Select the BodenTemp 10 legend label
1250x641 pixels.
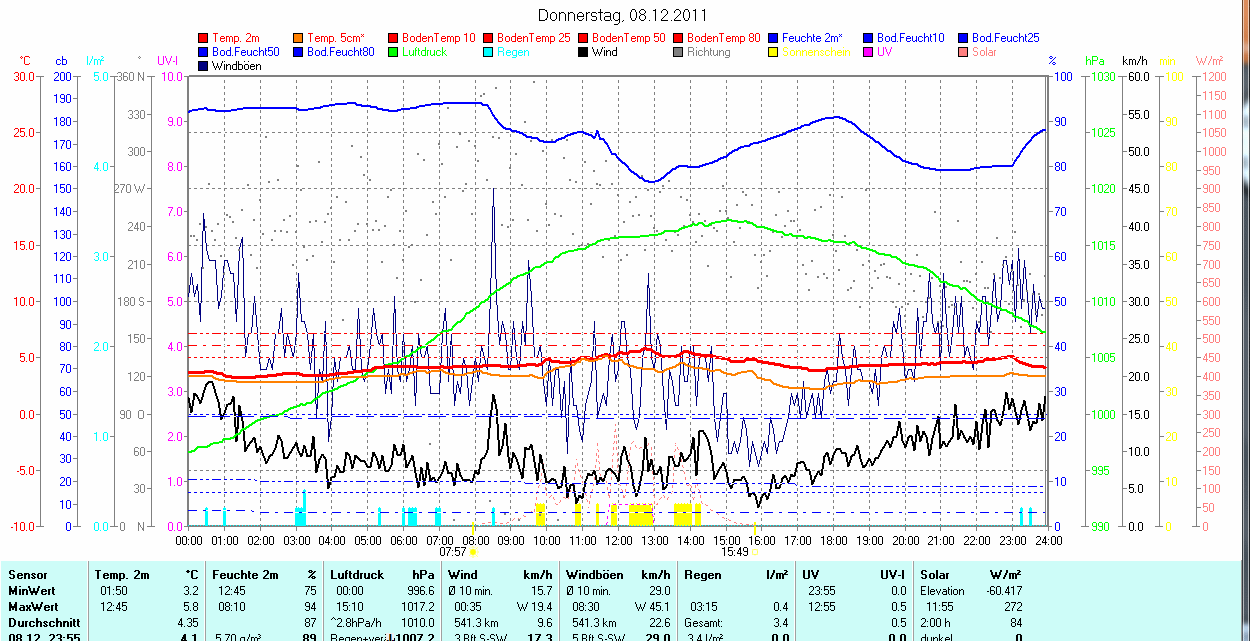[439, 38]
